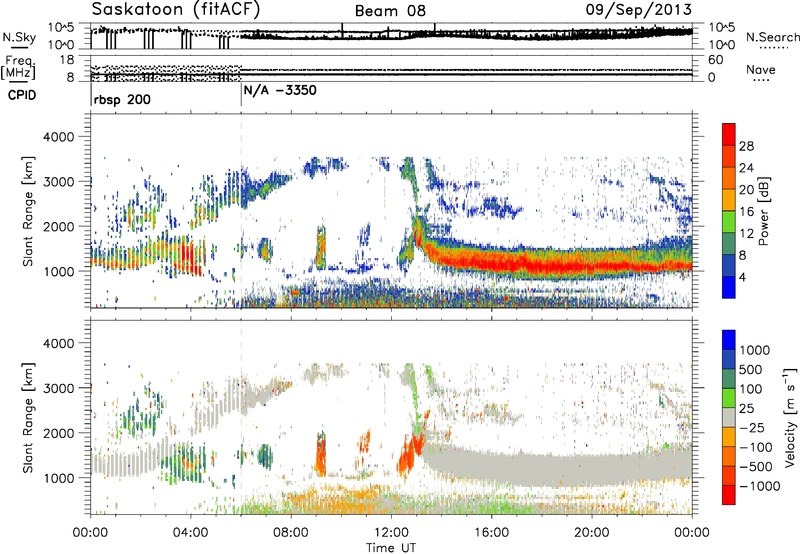The width and height of the screenshot is (800, 554).
Task: Click the "60" Nave axis tick label
Action: (715, 60)
